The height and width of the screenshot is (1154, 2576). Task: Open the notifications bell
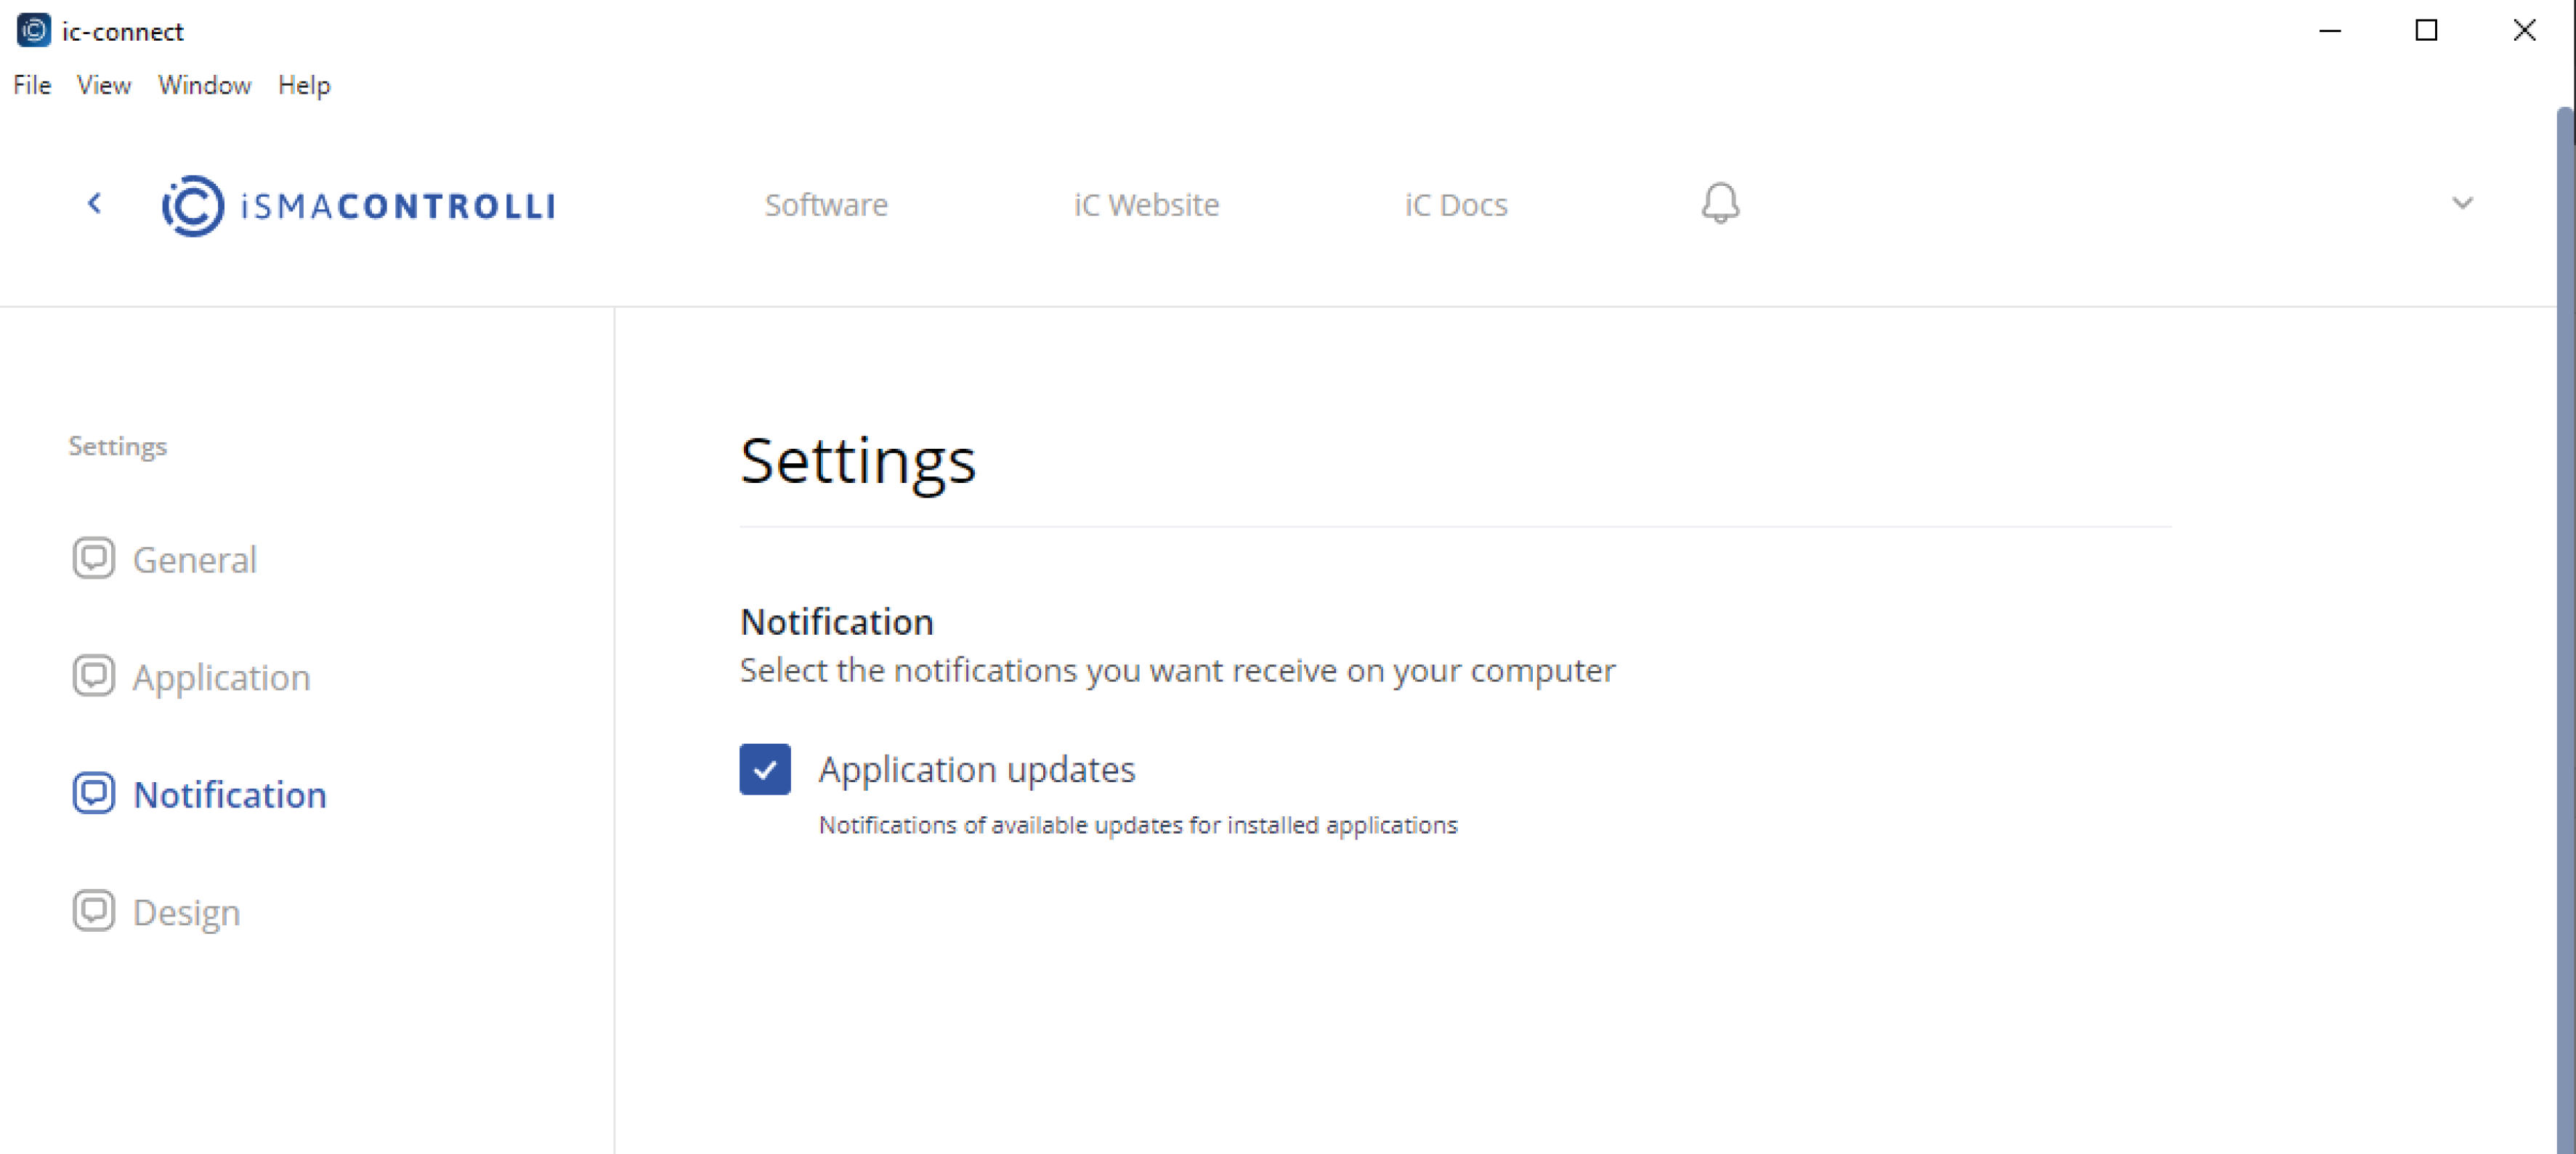pos(1720,204)
